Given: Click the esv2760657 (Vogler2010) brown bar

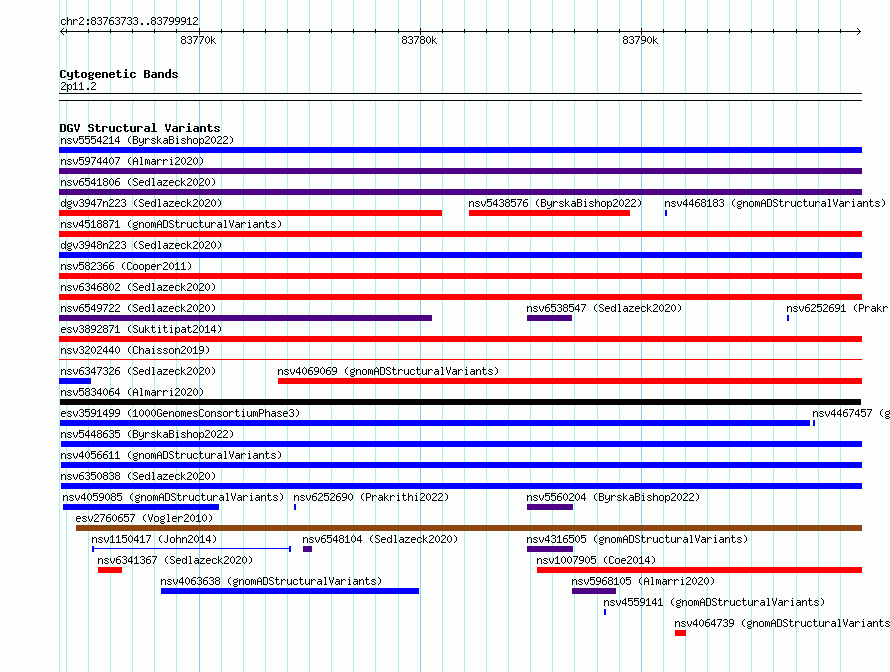Looking at the screenshot, I should click(x=469, y=528).
